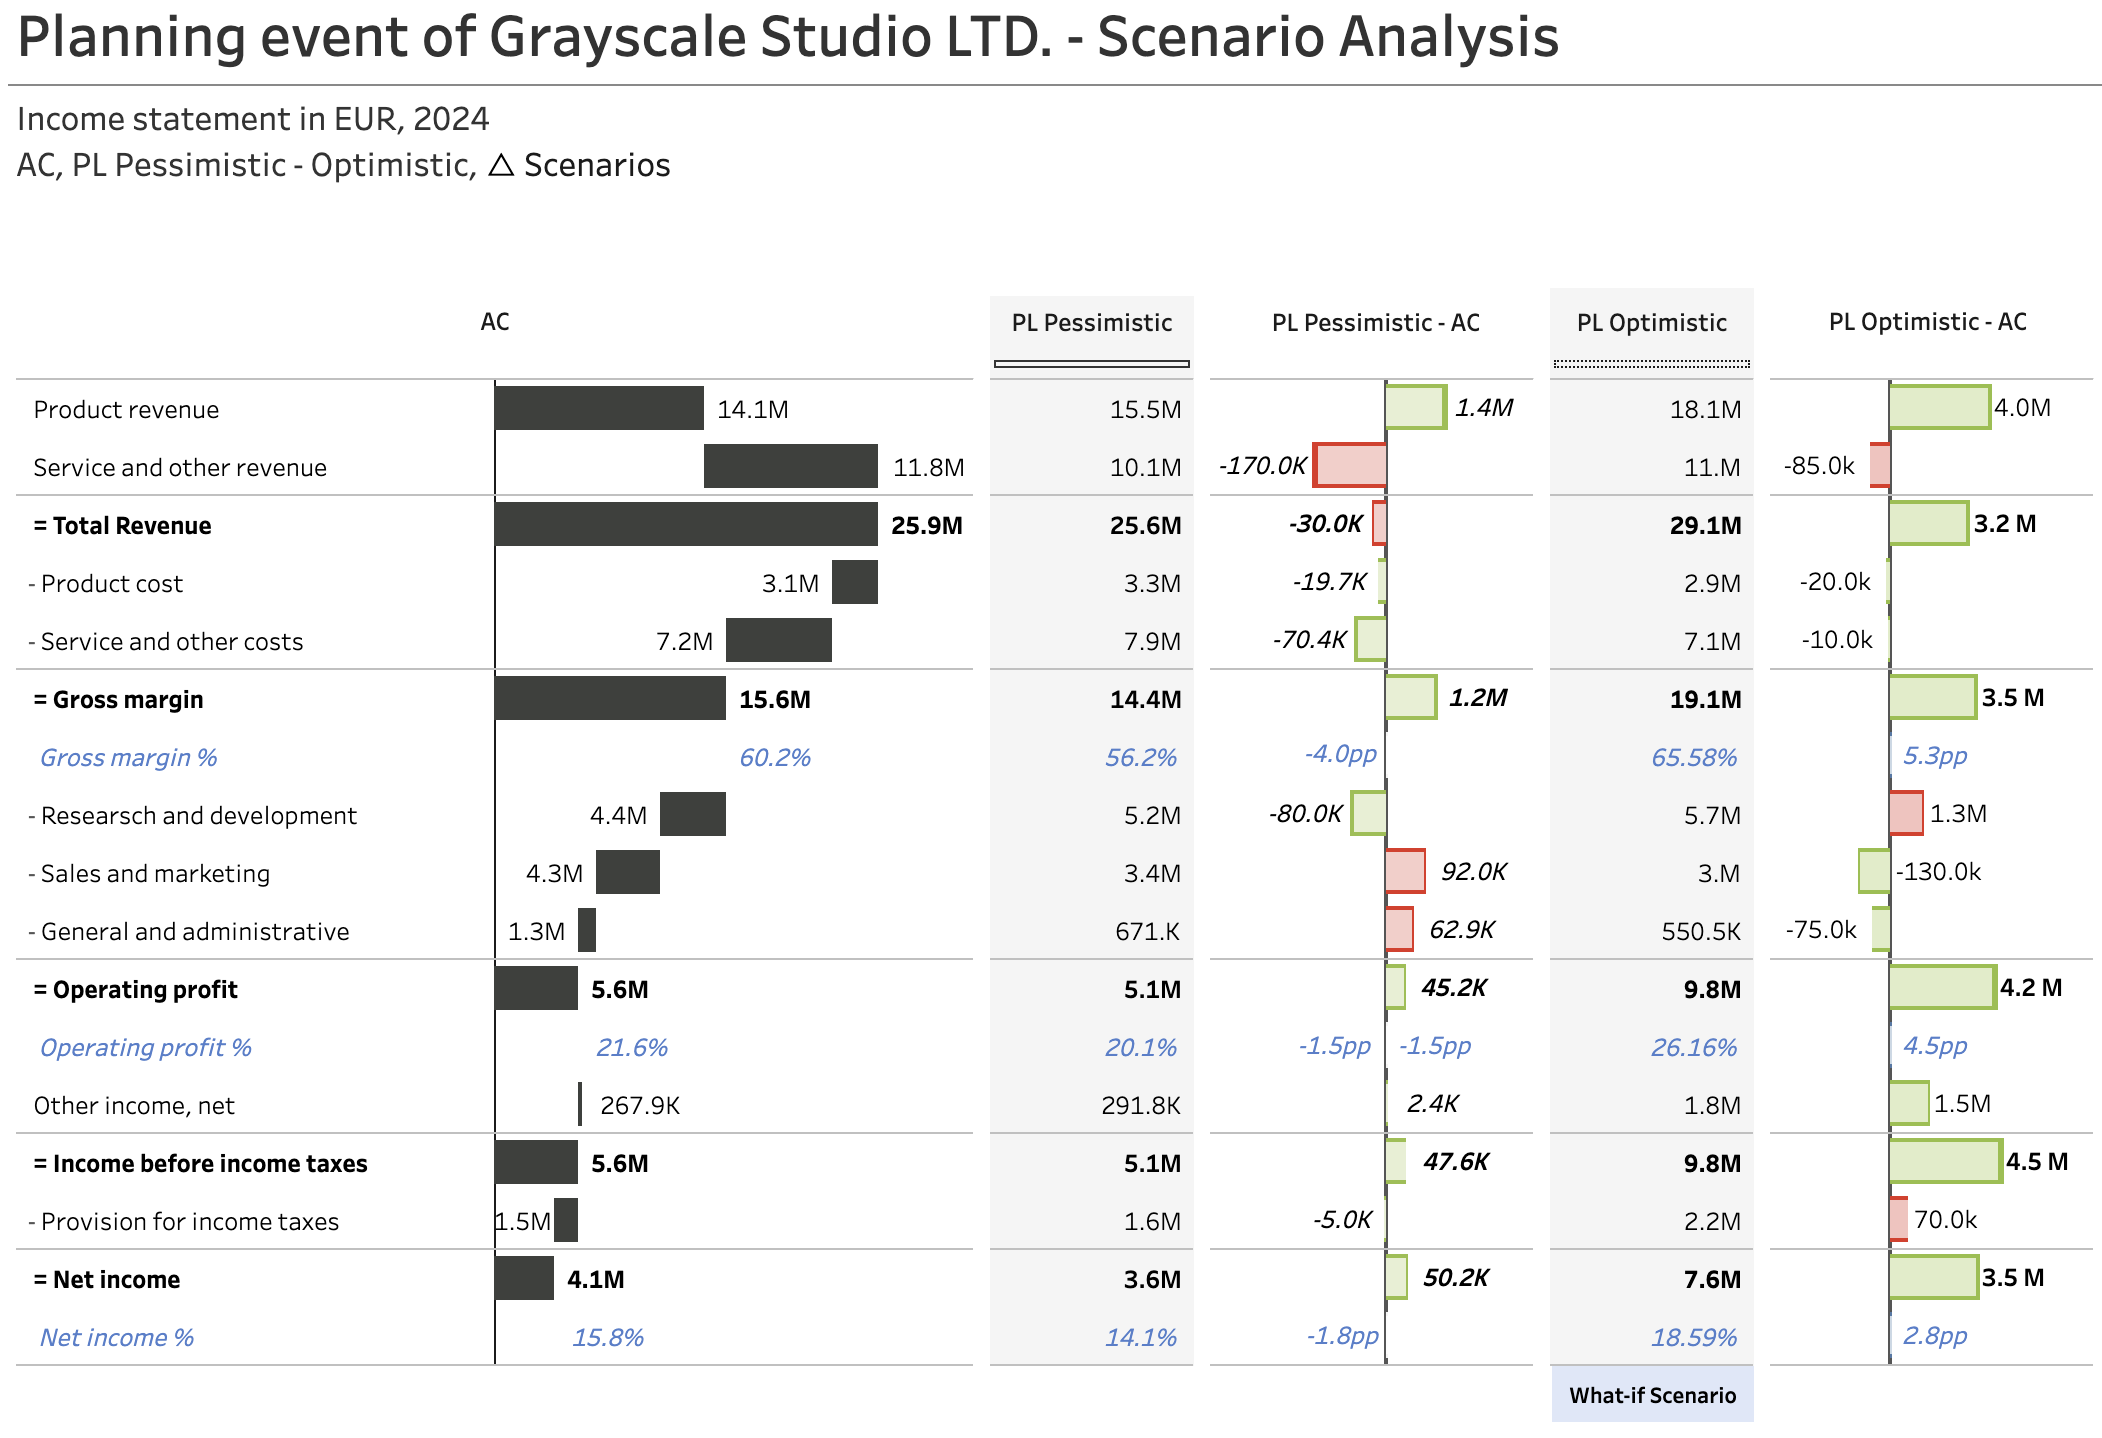2102x1438 pixels.
Task: Click the red 92.0K variance bar
Action: [x=1406, y=871]
